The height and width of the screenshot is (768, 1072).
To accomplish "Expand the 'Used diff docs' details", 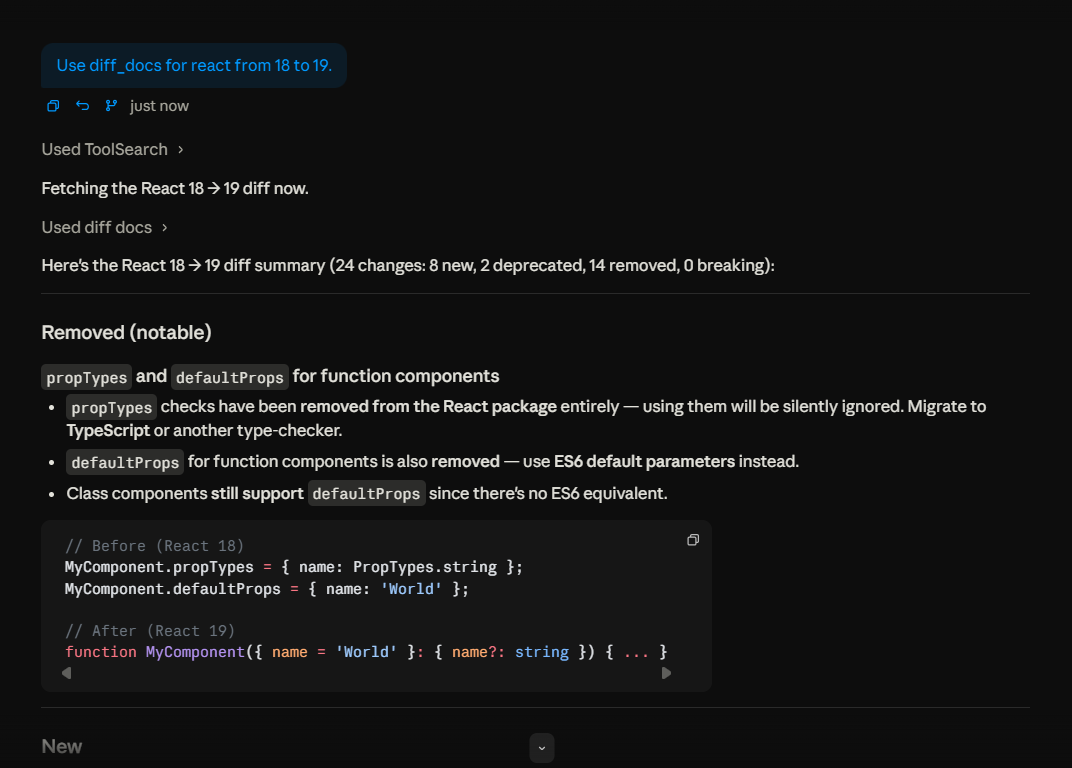I will coord(105,227).
